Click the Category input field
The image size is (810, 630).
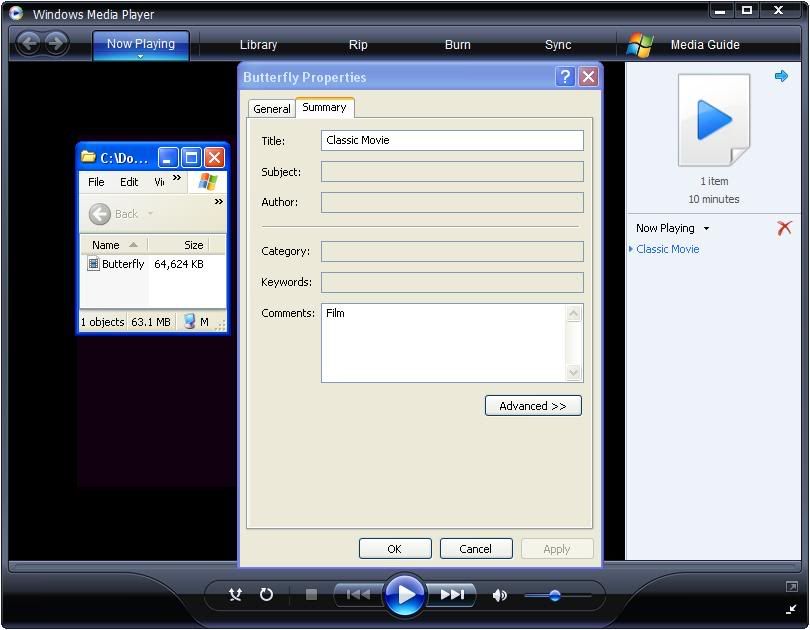click(x=452, y=251)
